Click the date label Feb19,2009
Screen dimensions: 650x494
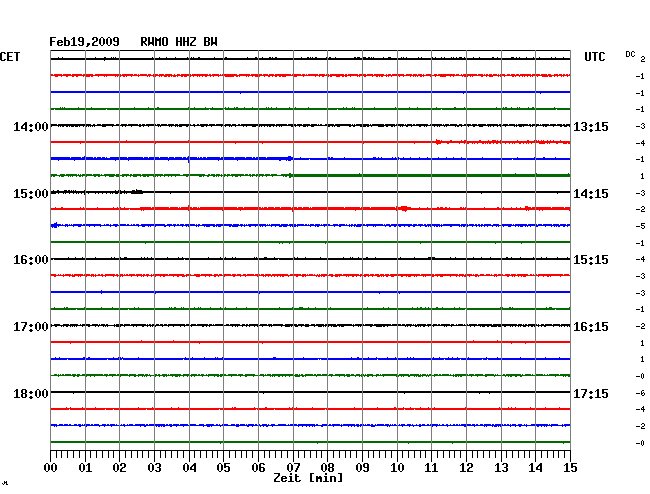84,42
